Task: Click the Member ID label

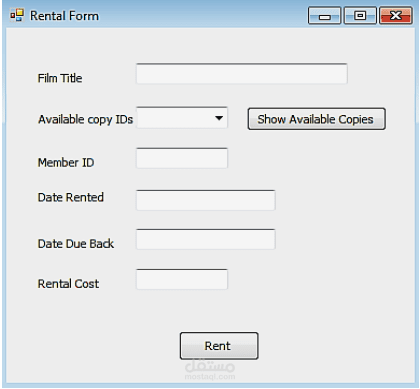Action: tap(66, 163)
